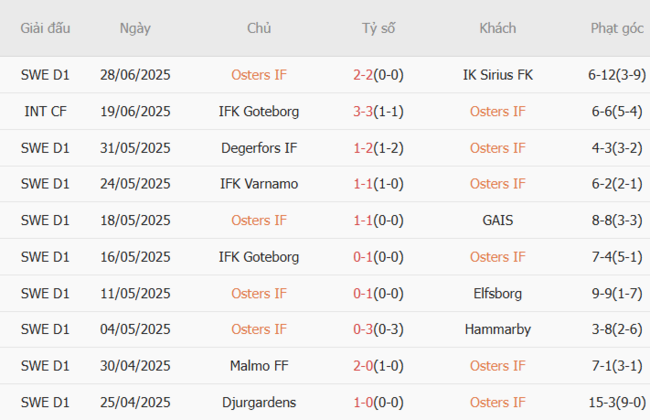
Task: Open IK Sirius FK team link
Action: point(497,74)
